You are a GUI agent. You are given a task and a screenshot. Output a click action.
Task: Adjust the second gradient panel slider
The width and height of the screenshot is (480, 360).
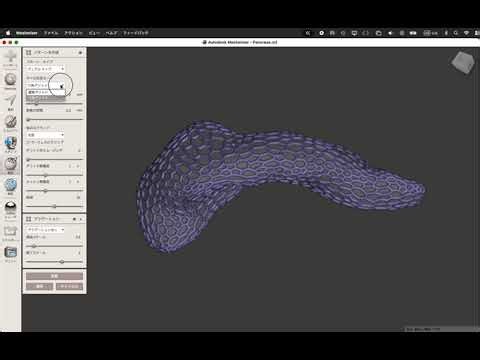(54, 262)
